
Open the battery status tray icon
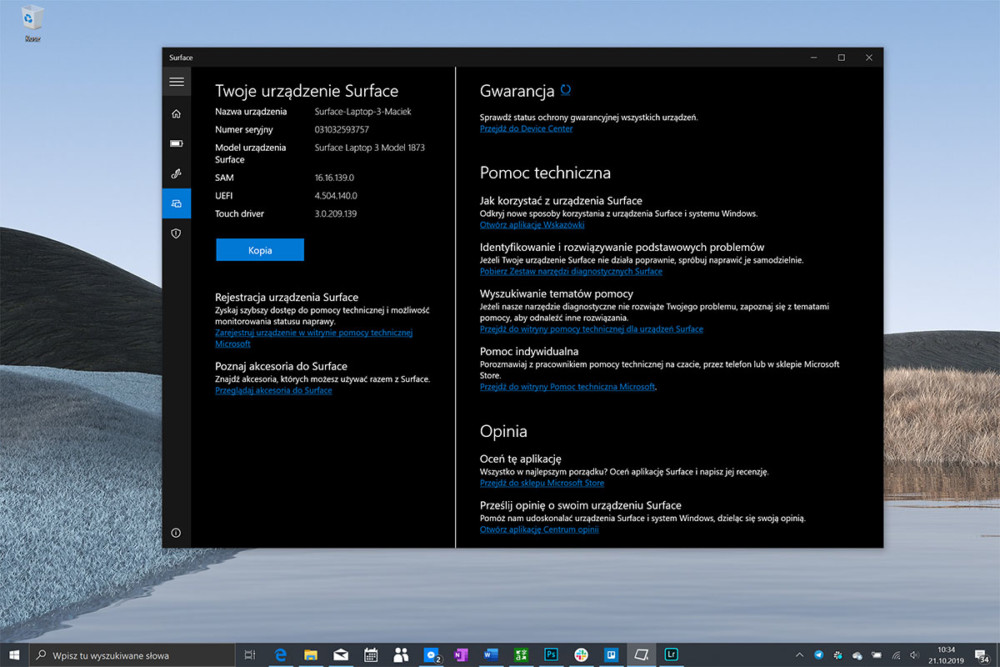[x=876, y=656]
